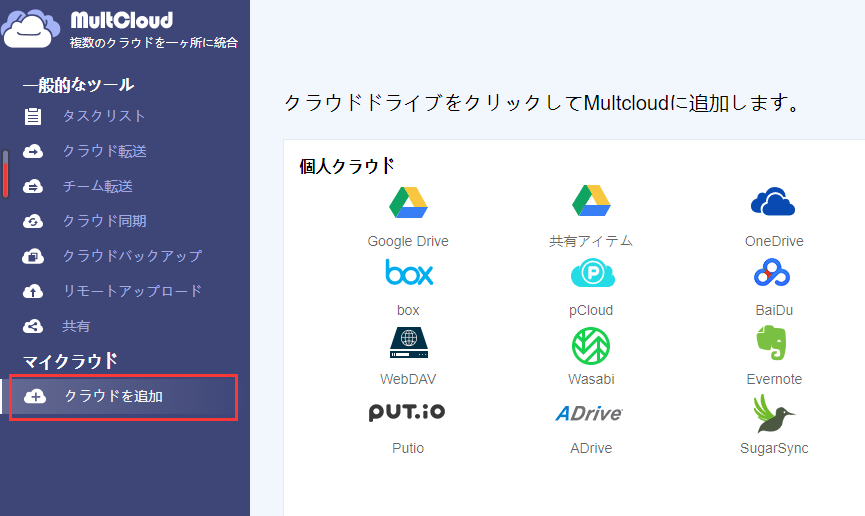The width and height of the screenshot is (865, 516).
Task: Click the Wasabi label
Action: click(x=591, y=379)
